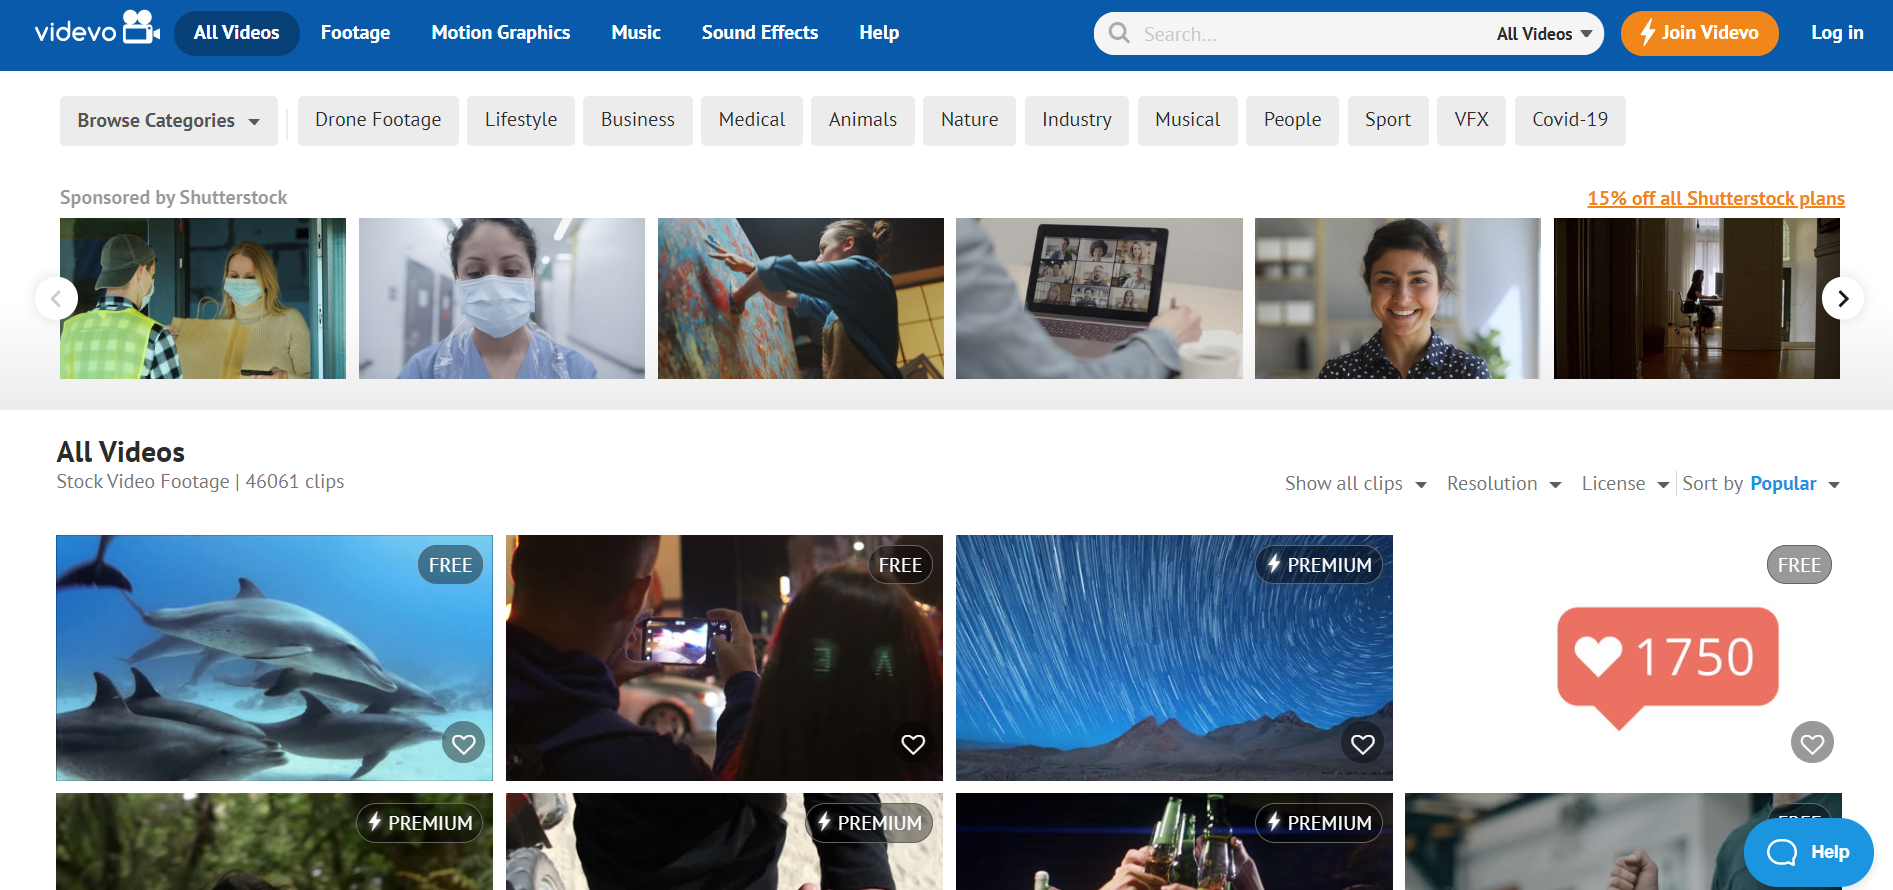Show previous sponsored clips with left arrow

tap(56, 298)
